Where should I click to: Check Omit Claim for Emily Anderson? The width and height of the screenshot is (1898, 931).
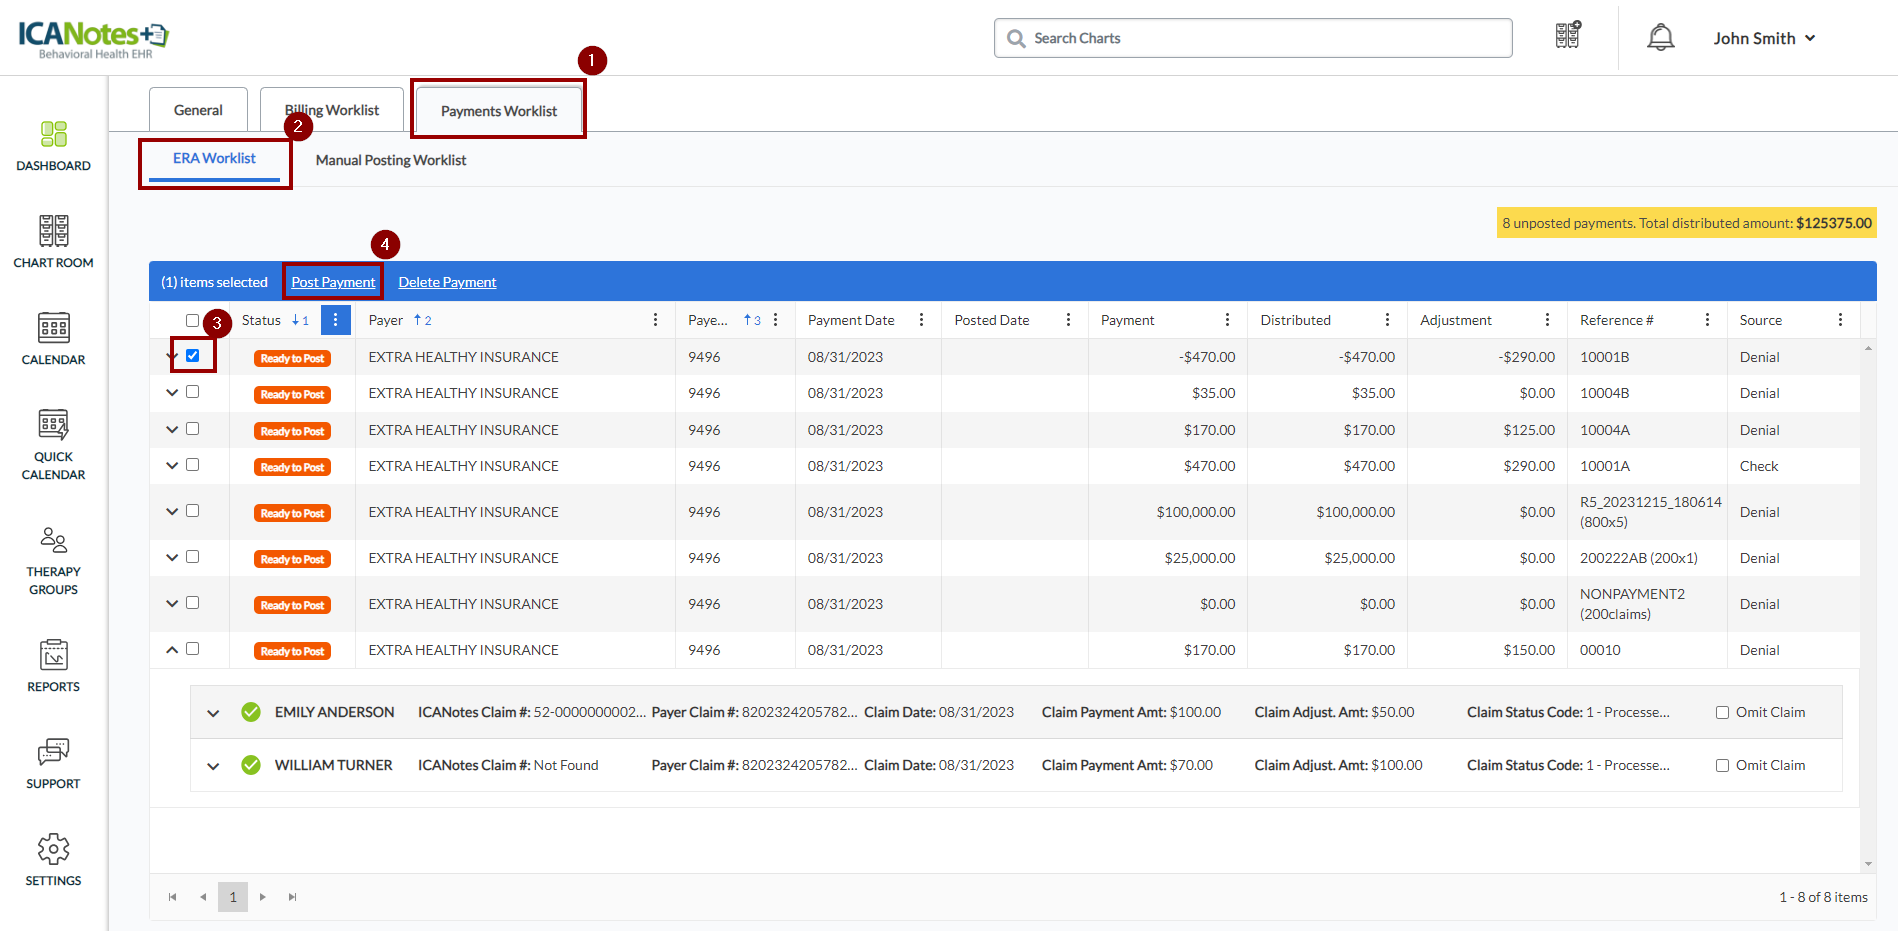point(1722,713)
